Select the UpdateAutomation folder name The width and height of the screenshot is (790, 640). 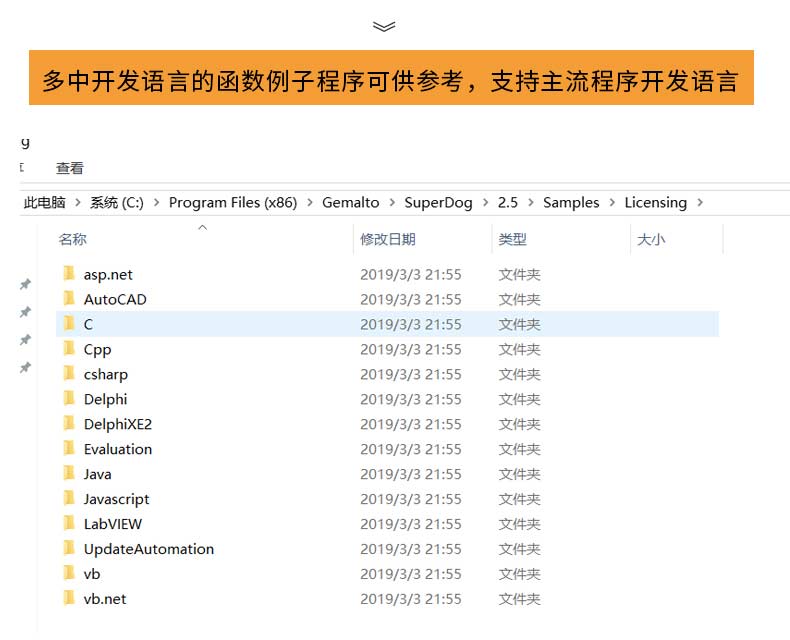pos(149,549)
